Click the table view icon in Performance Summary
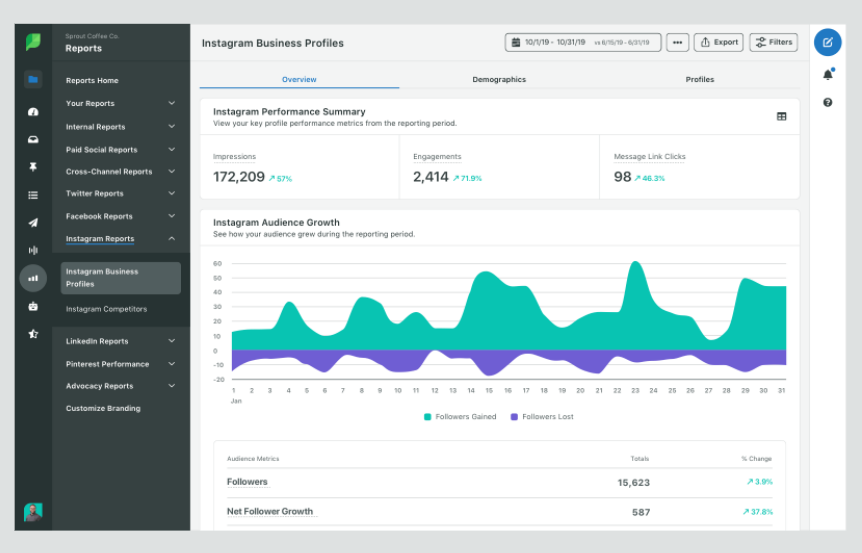The width and height of the screenshot is (862, 553). 781,117
